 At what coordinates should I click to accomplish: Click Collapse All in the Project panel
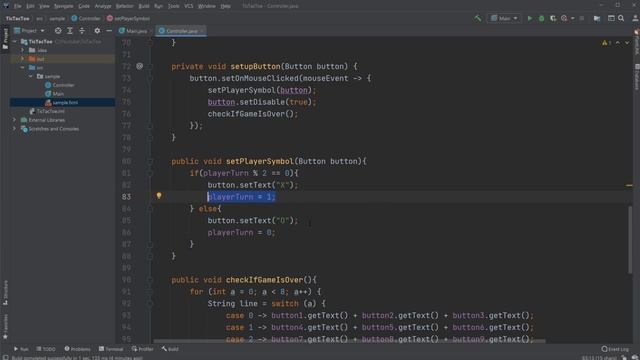tap(82, 31)
